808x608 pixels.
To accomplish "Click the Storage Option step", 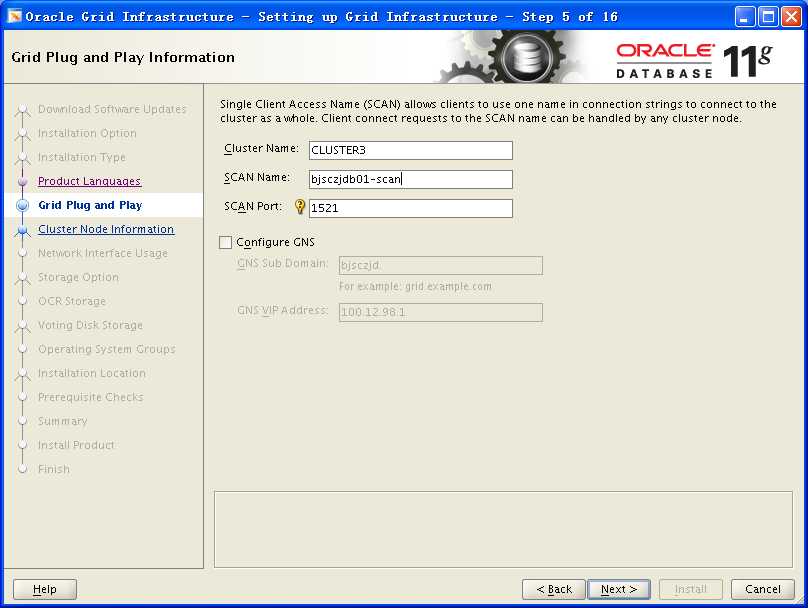I will [78, 277].
